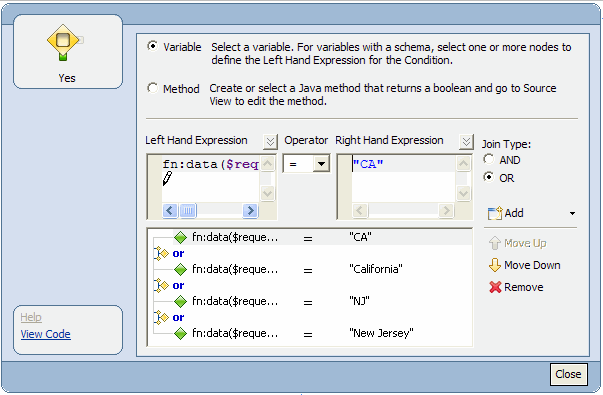
Task: Click the first "or" join icon below CA
Action: click(x=162, y=253)
